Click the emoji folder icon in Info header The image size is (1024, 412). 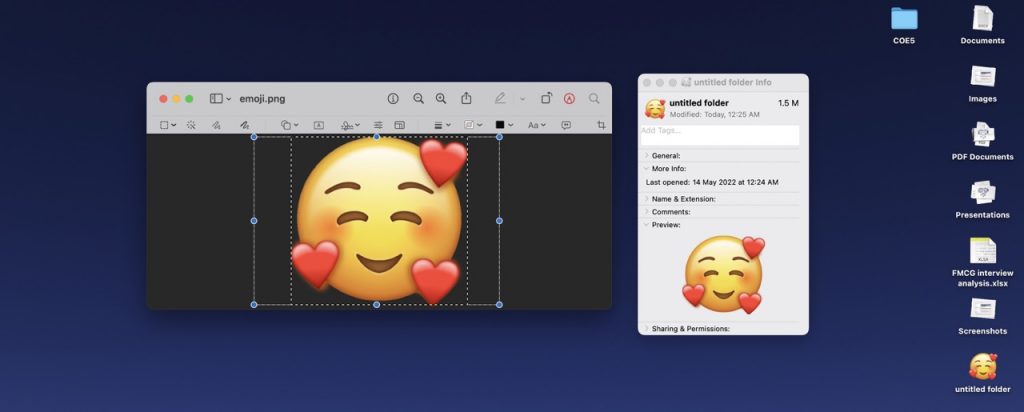(655, 108)
